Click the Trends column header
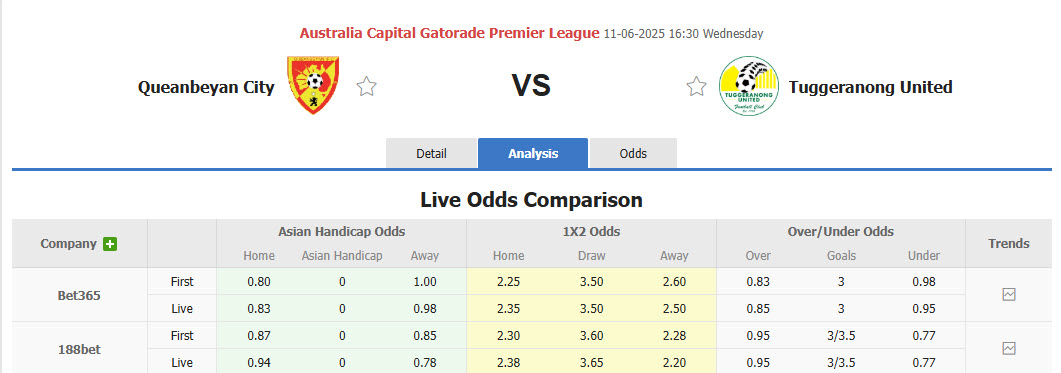 pyautogui.click(x=1009, y=244)
